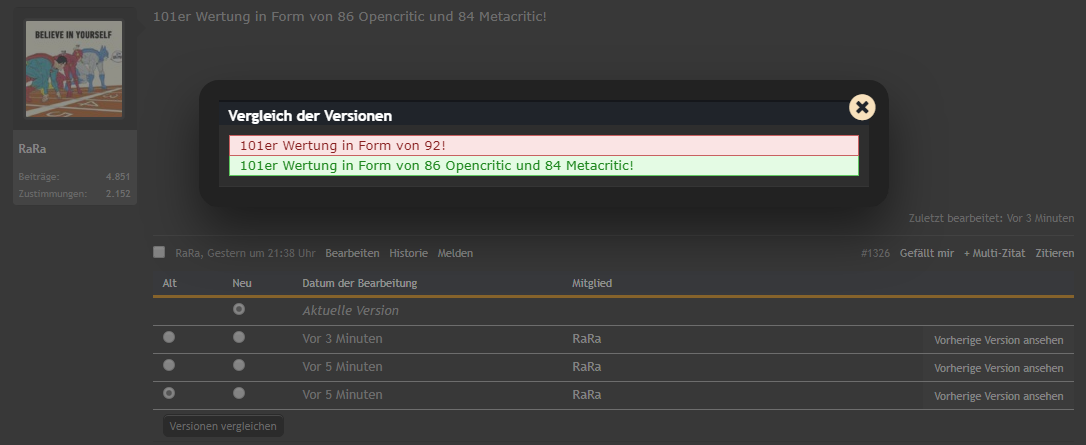Open Vorherige Version ansehen in last row
This screenshot has width=1086, height=445.
(x=998, y=396)
